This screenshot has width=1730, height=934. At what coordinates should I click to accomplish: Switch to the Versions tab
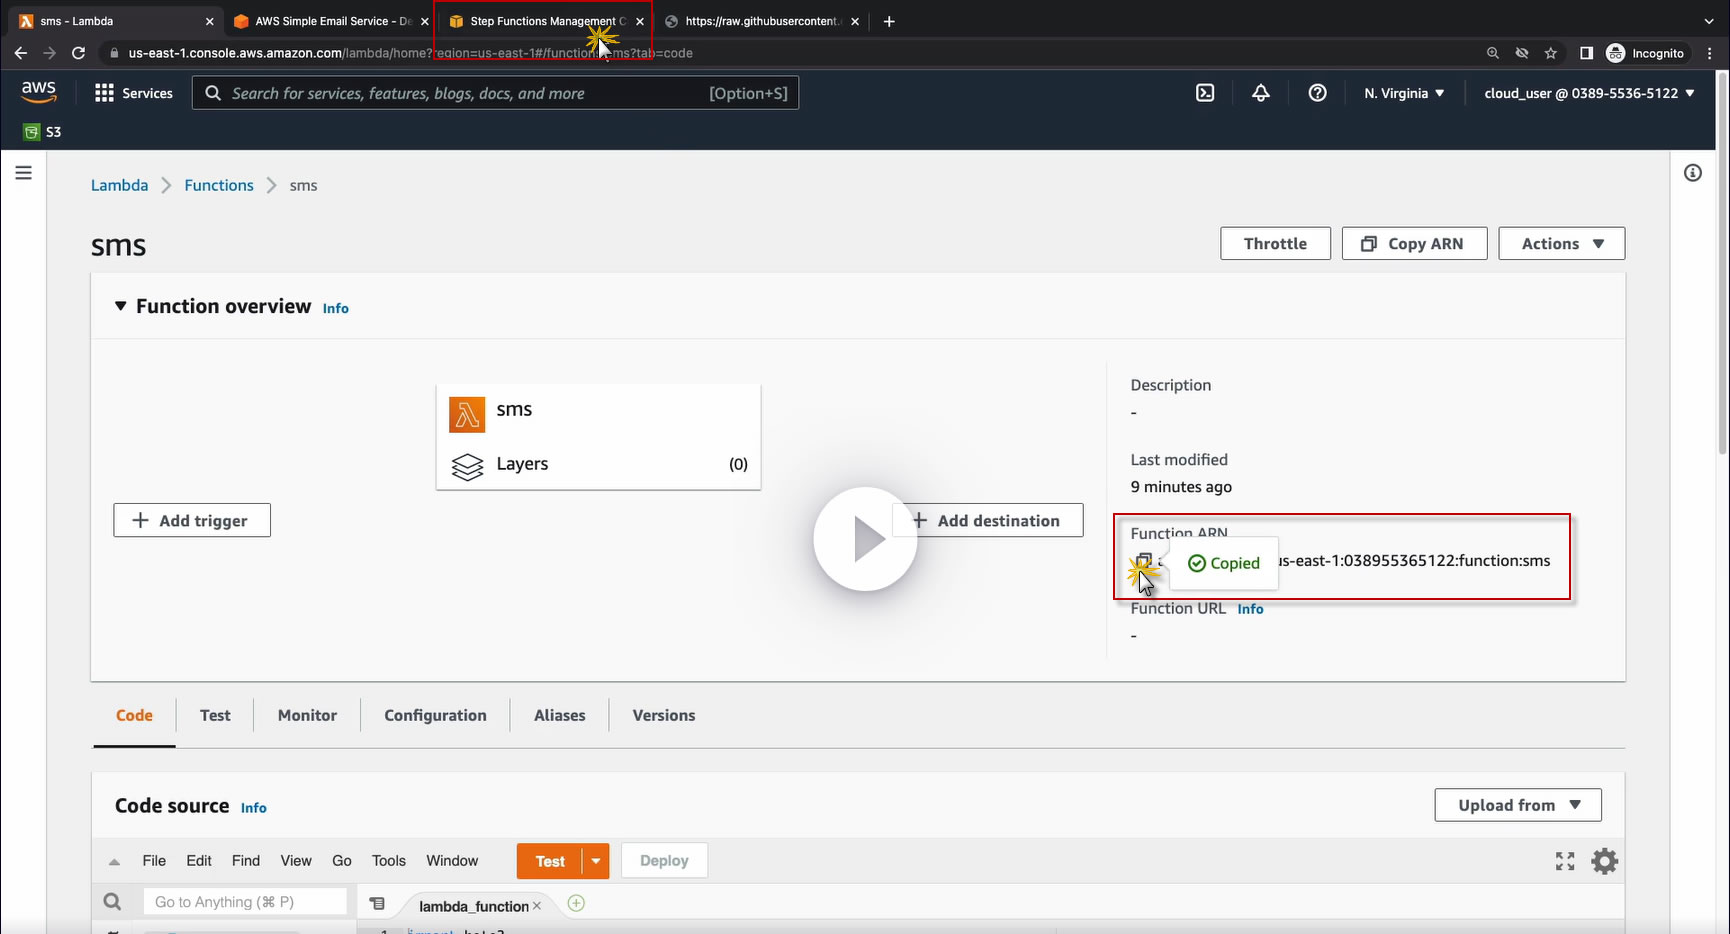point(663,715)
